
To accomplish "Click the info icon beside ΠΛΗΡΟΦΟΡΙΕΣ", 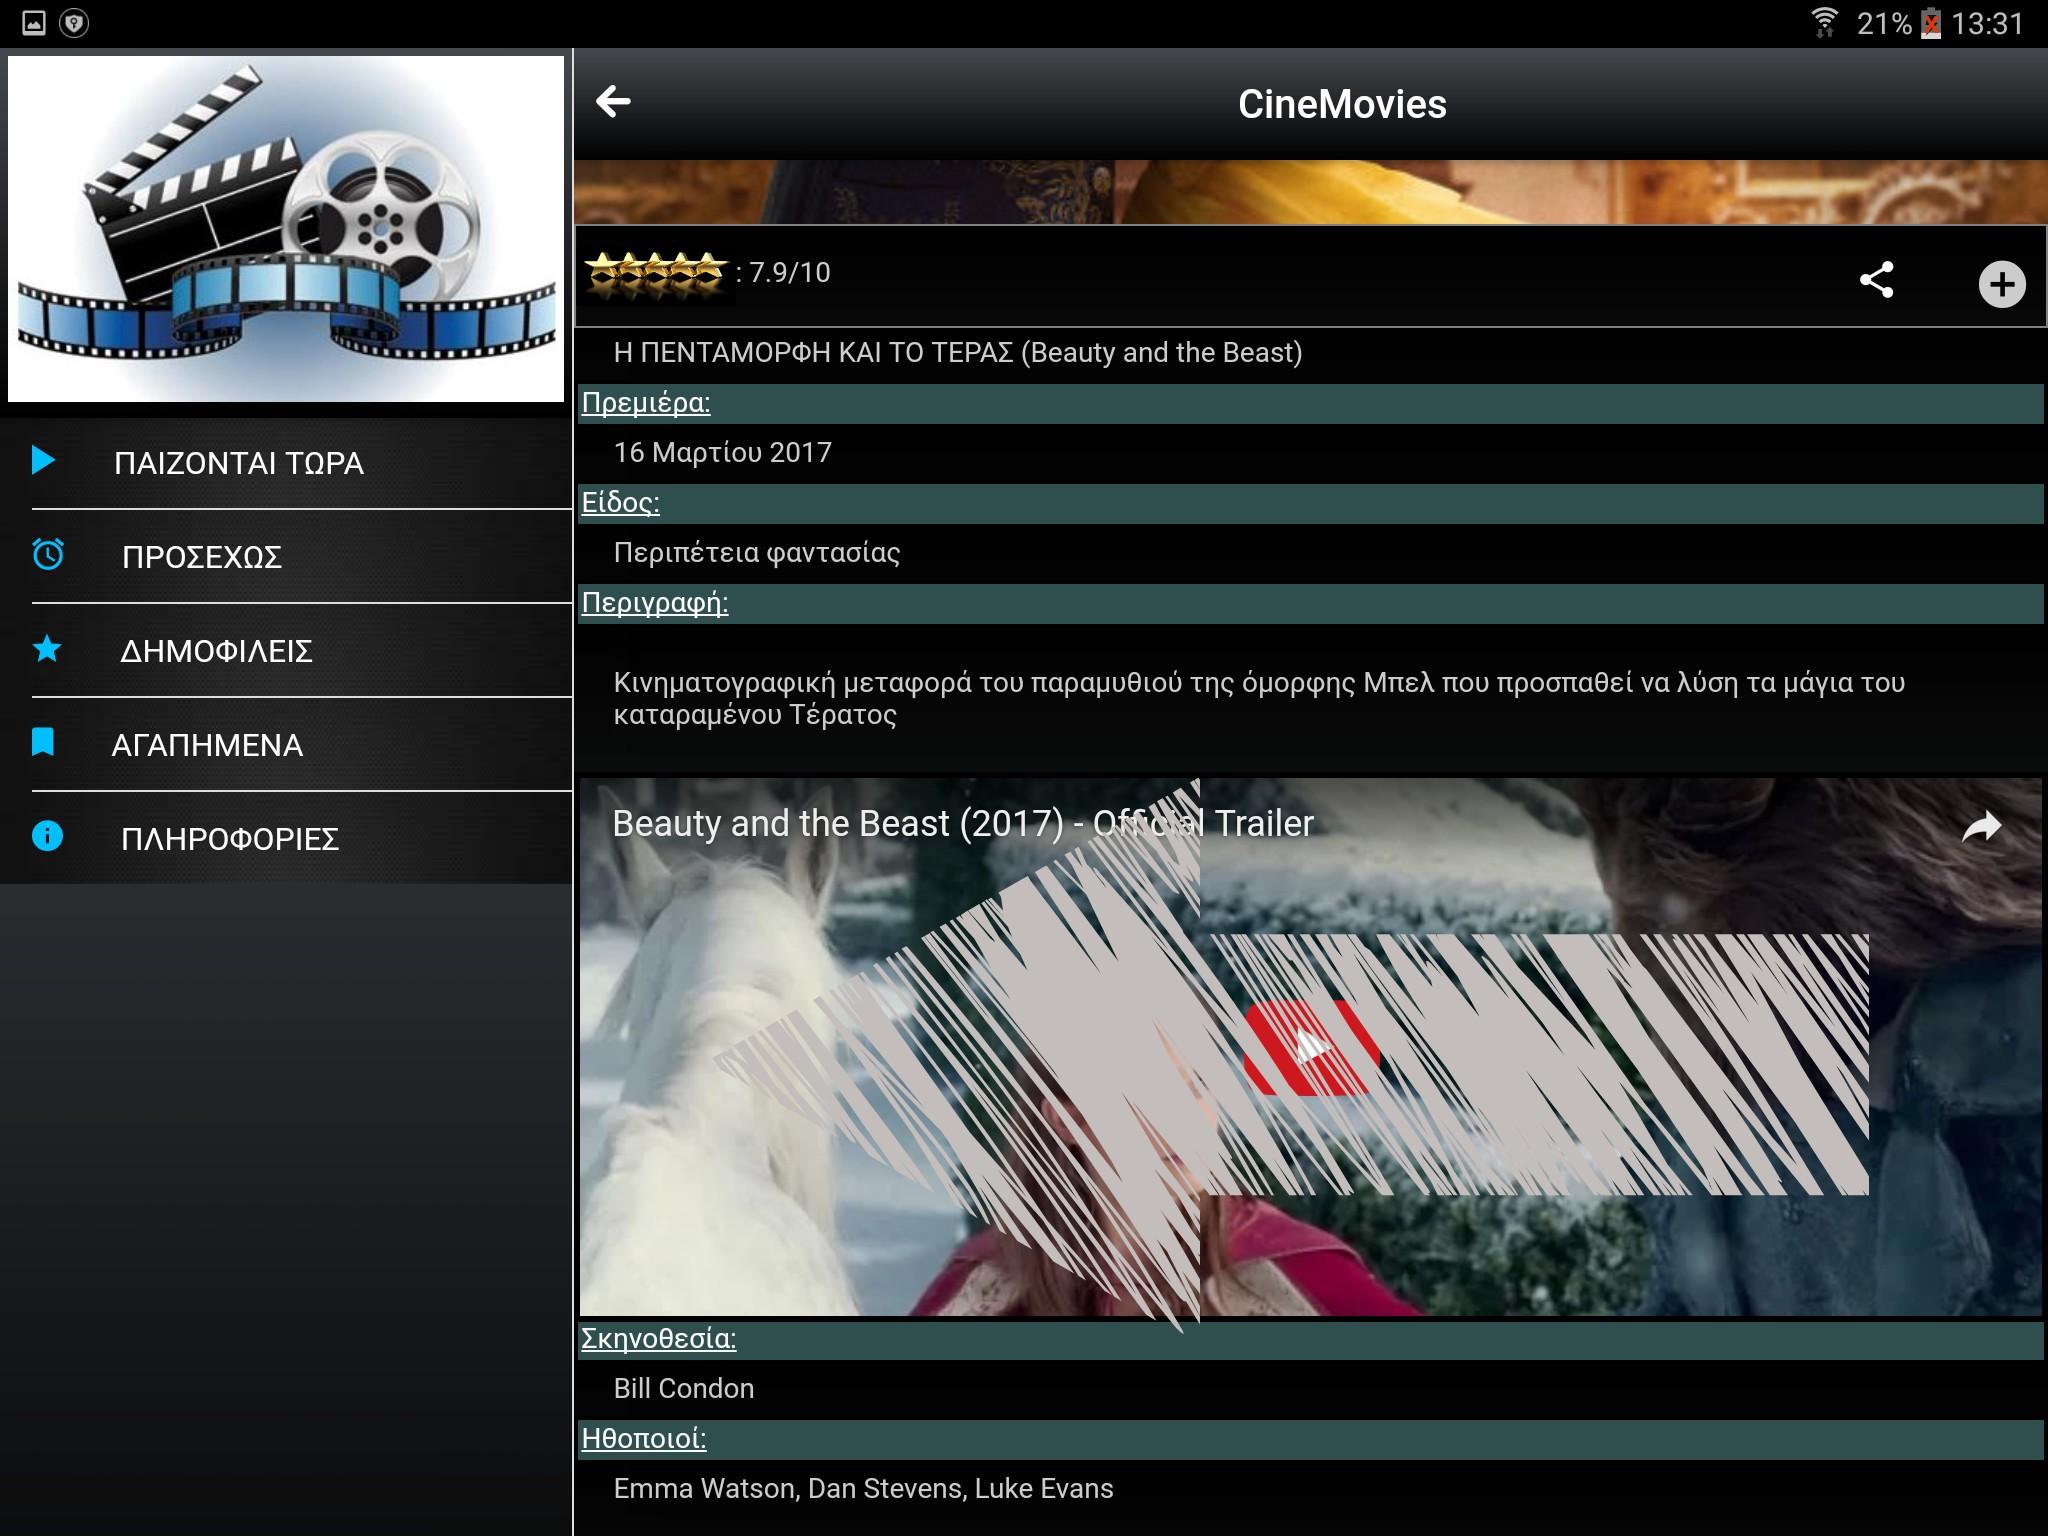I will point(47,836).
